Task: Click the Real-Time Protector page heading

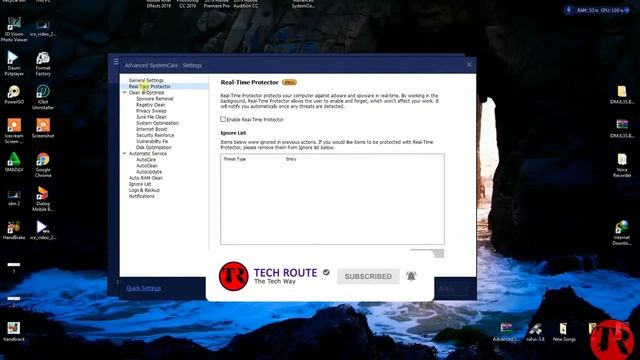Action: [x=249, y=82]
